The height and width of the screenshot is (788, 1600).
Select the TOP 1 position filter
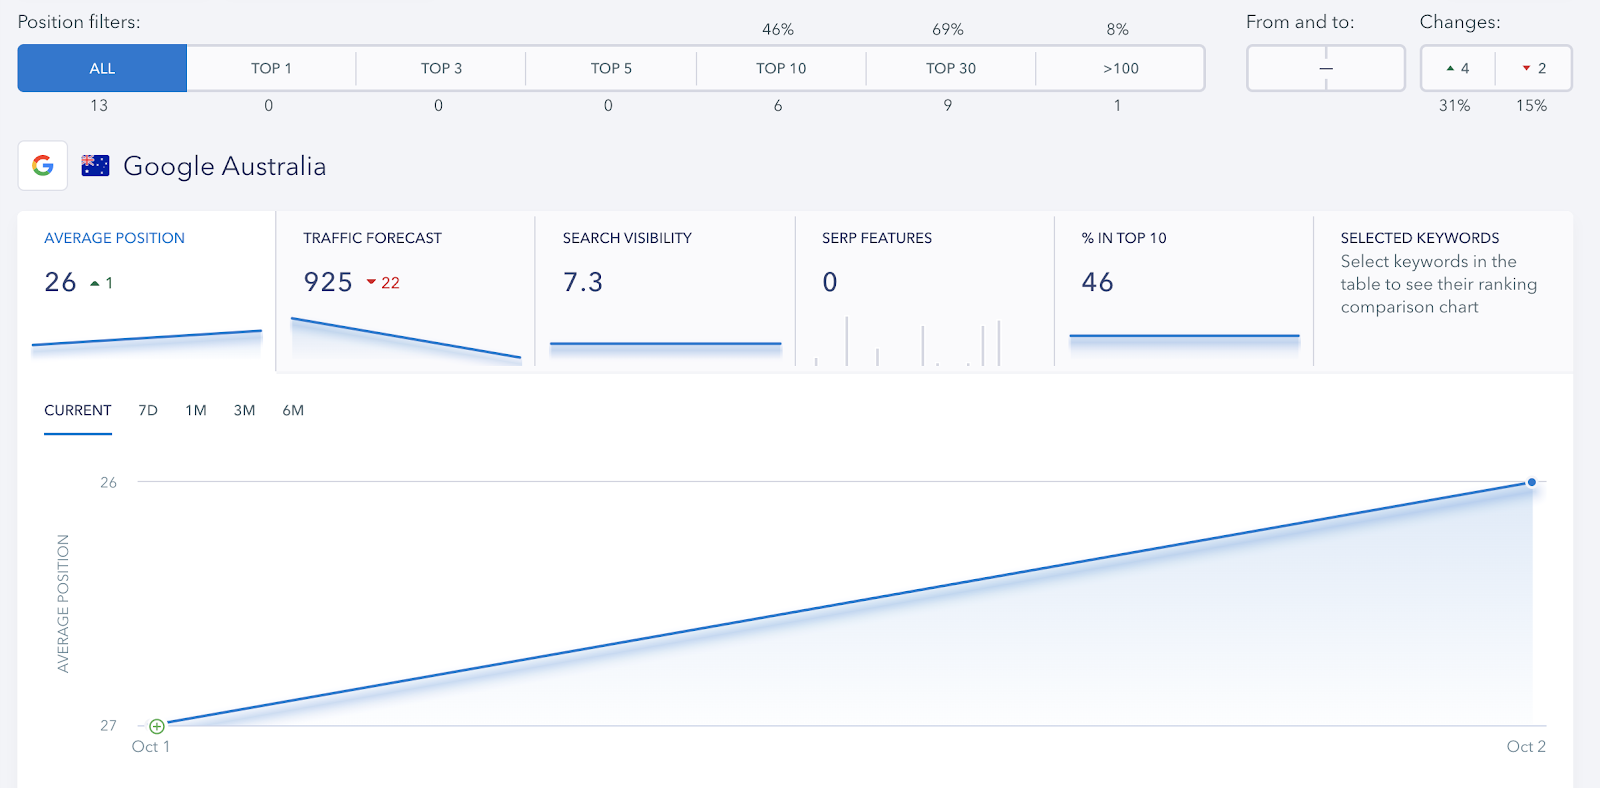[x=271, y=68]
